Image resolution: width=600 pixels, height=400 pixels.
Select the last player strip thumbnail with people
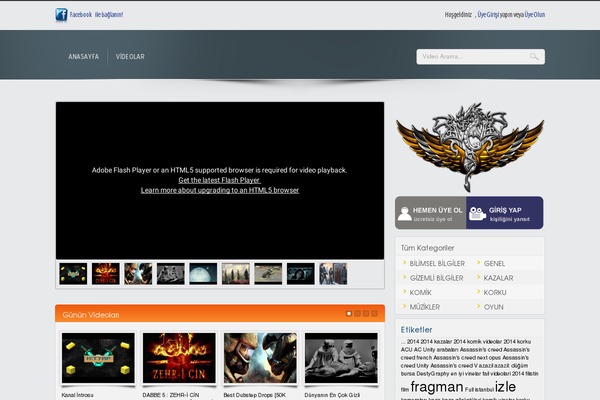(x=333, y=274)
